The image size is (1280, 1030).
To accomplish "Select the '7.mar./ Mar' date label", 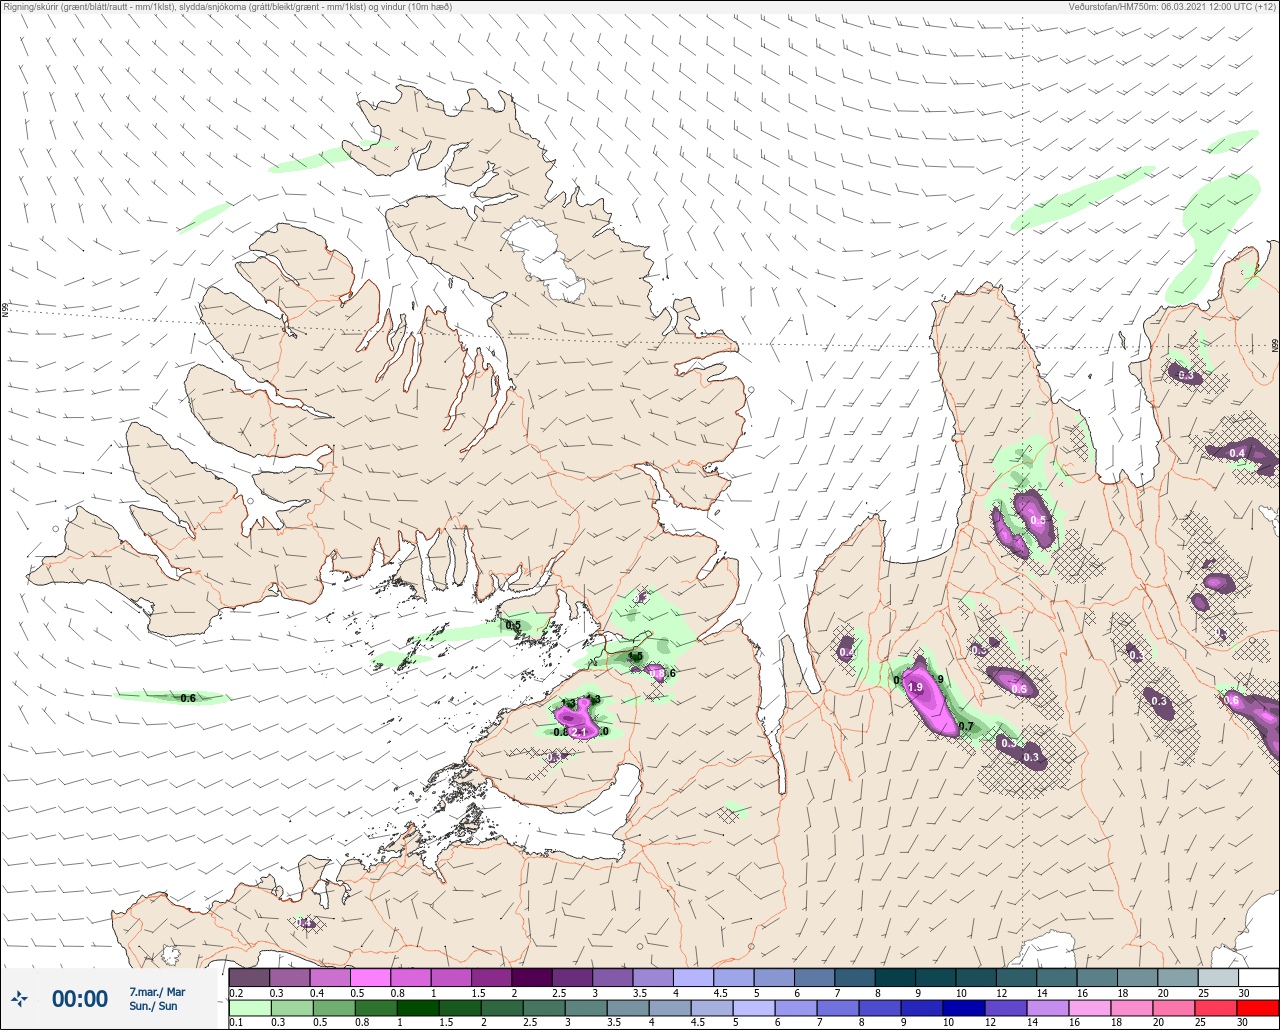I will point(157,992).
